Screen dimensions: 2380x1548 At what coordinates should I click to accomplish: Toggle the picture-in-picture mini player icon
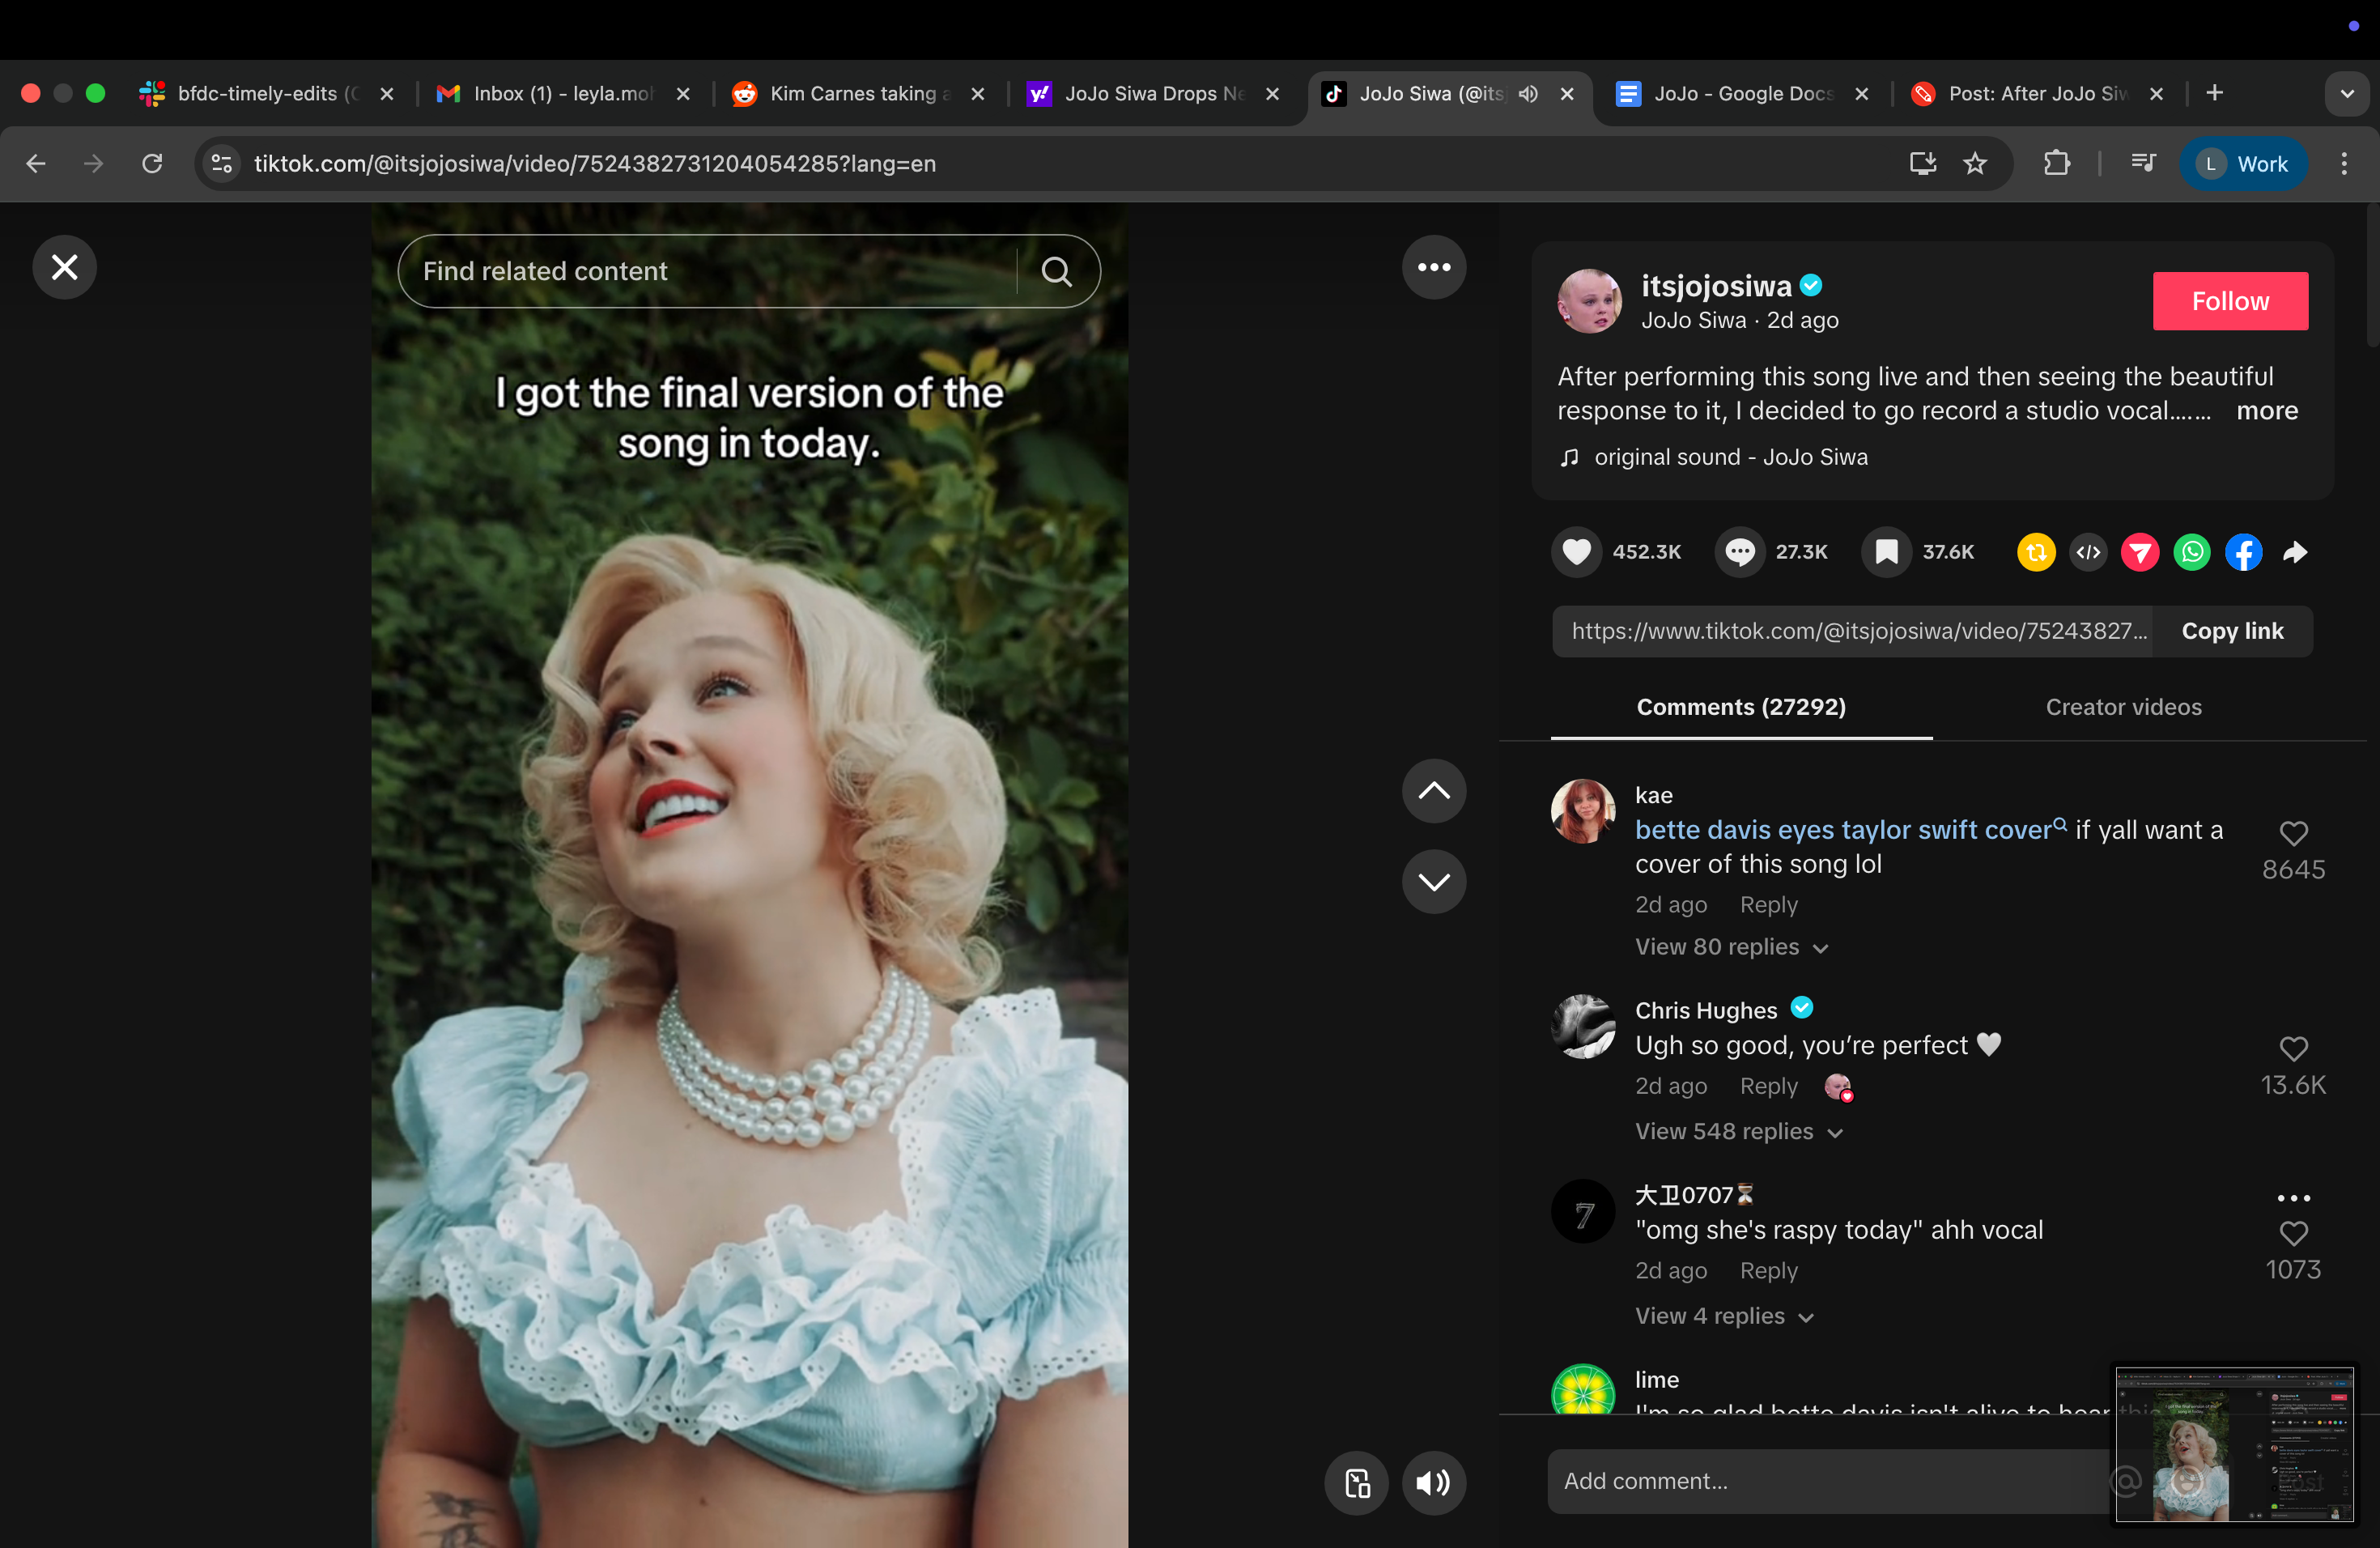point(1357,1482)
